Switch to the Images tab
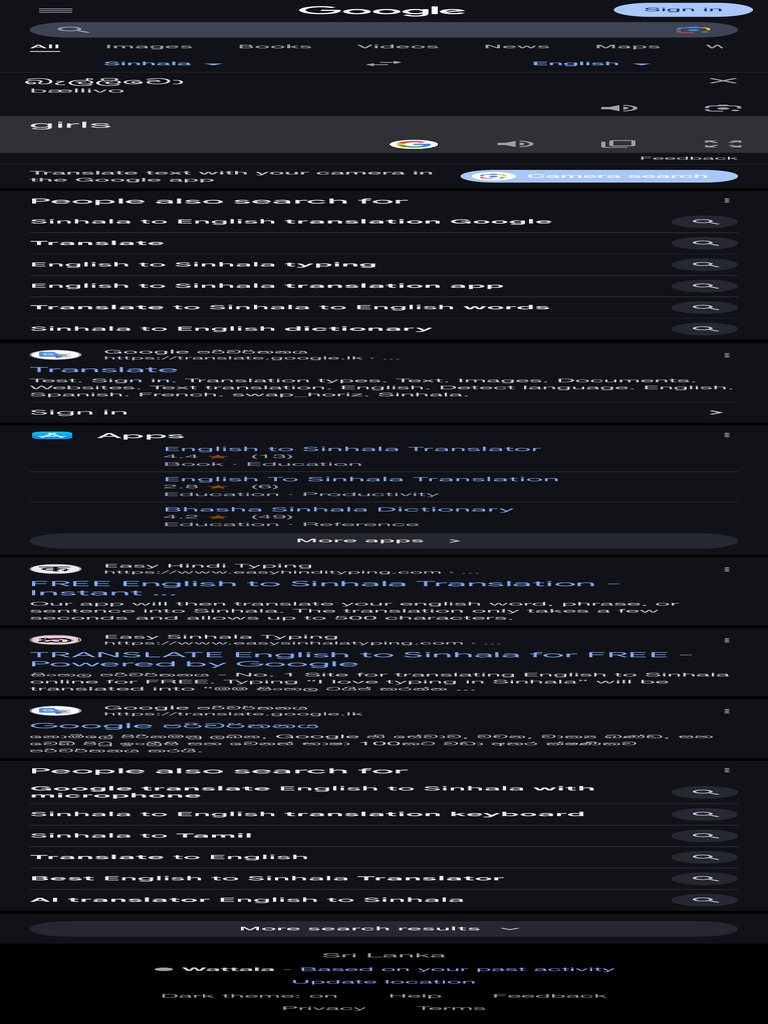The width and height of the screenshot is (768, 1024). point(149,46)
